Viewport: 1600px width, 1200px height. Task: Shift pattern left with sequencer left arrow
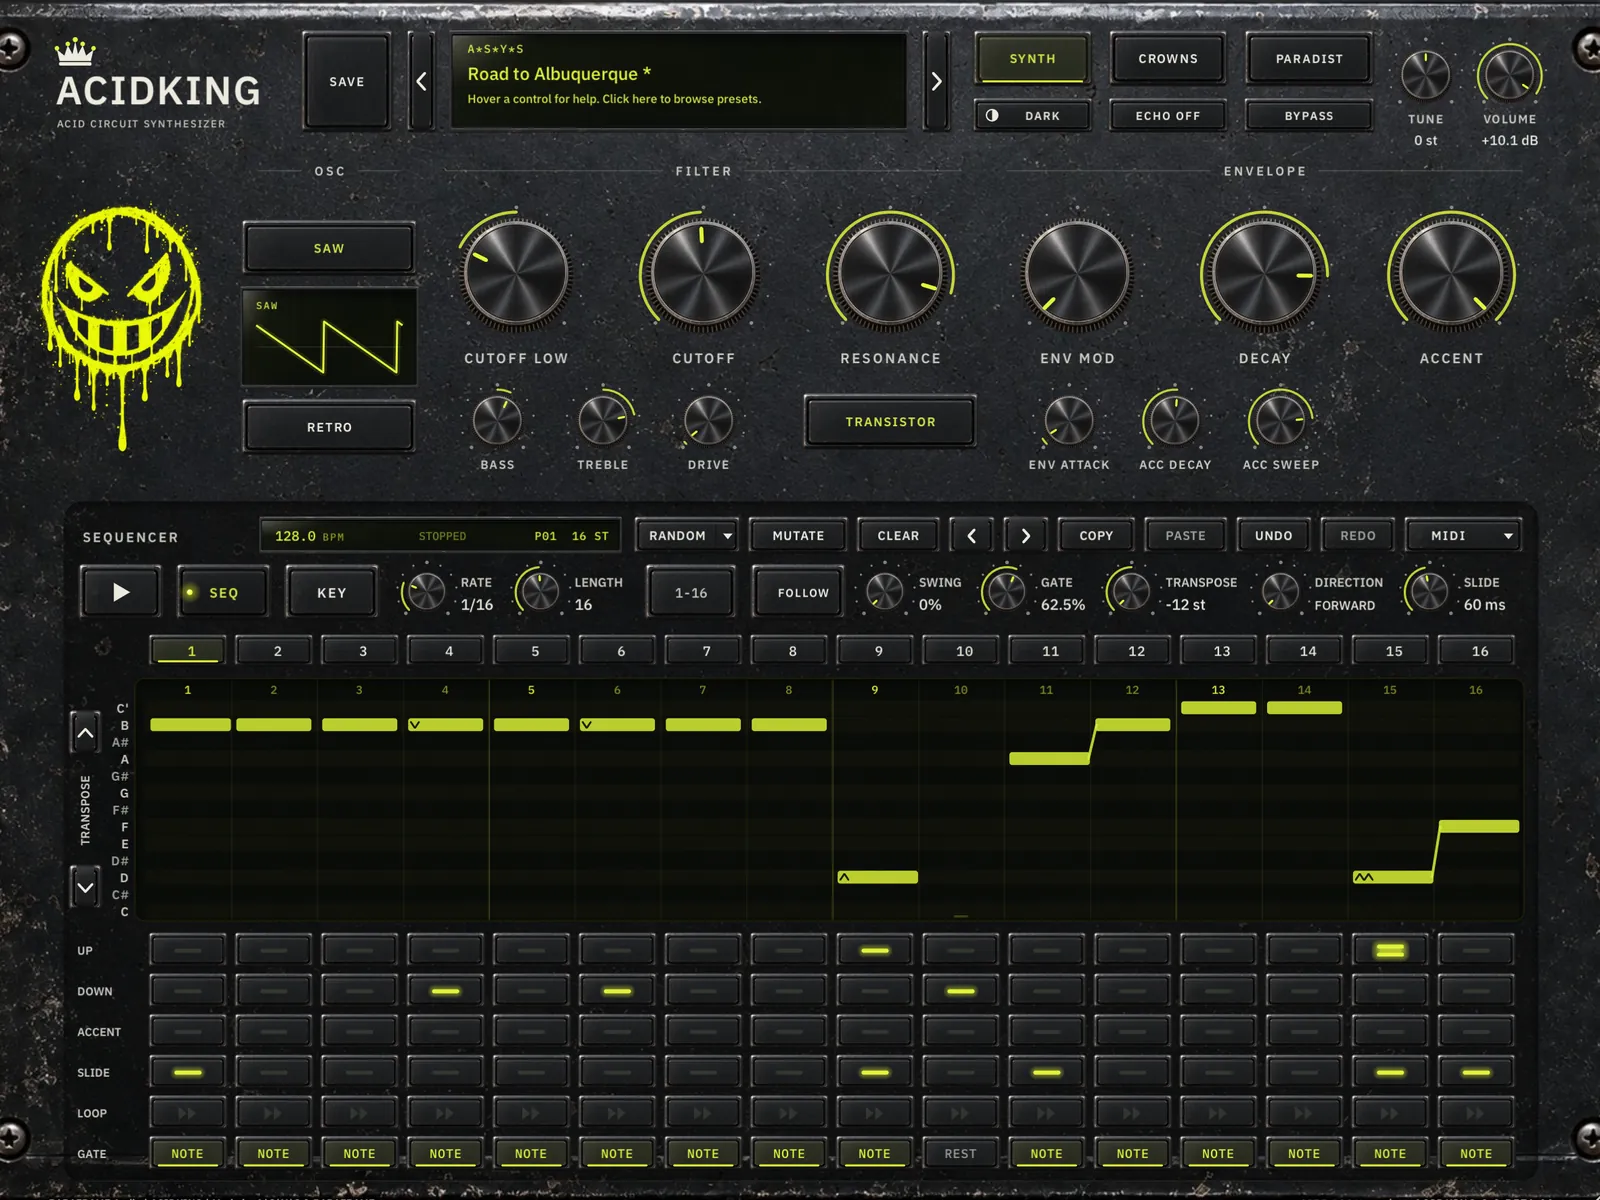pyautogui.click(x=971, y=536)
